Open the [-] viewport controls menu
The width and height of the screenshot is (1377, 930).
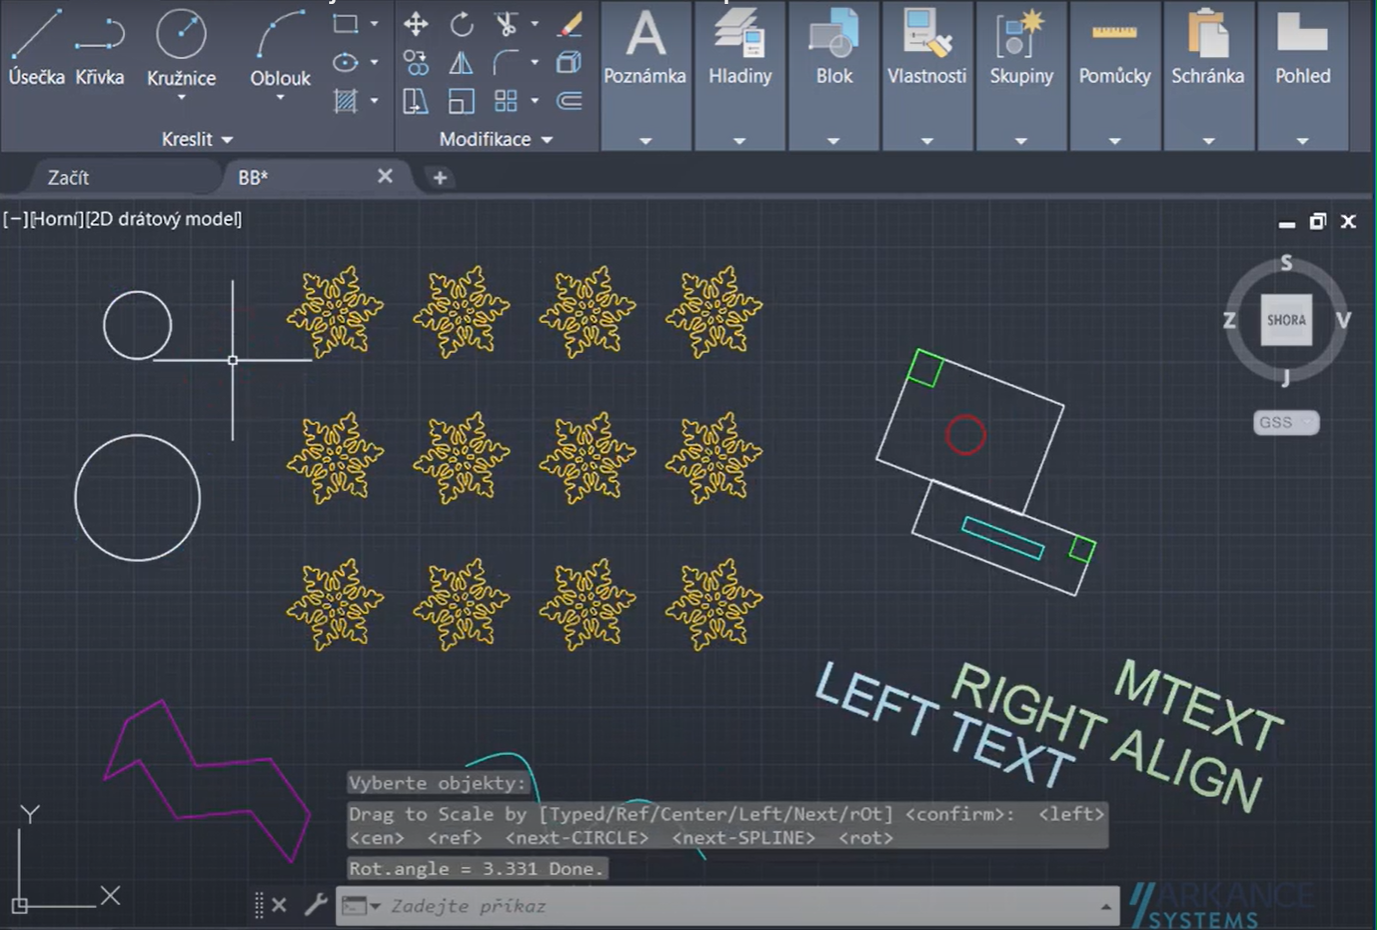coord(15,219)
